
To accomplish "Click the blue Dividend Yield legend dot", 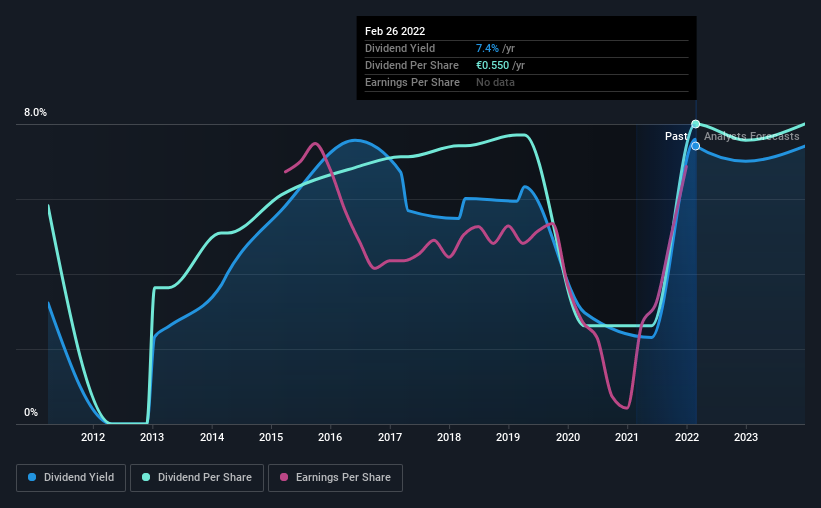I will (32, 477).
